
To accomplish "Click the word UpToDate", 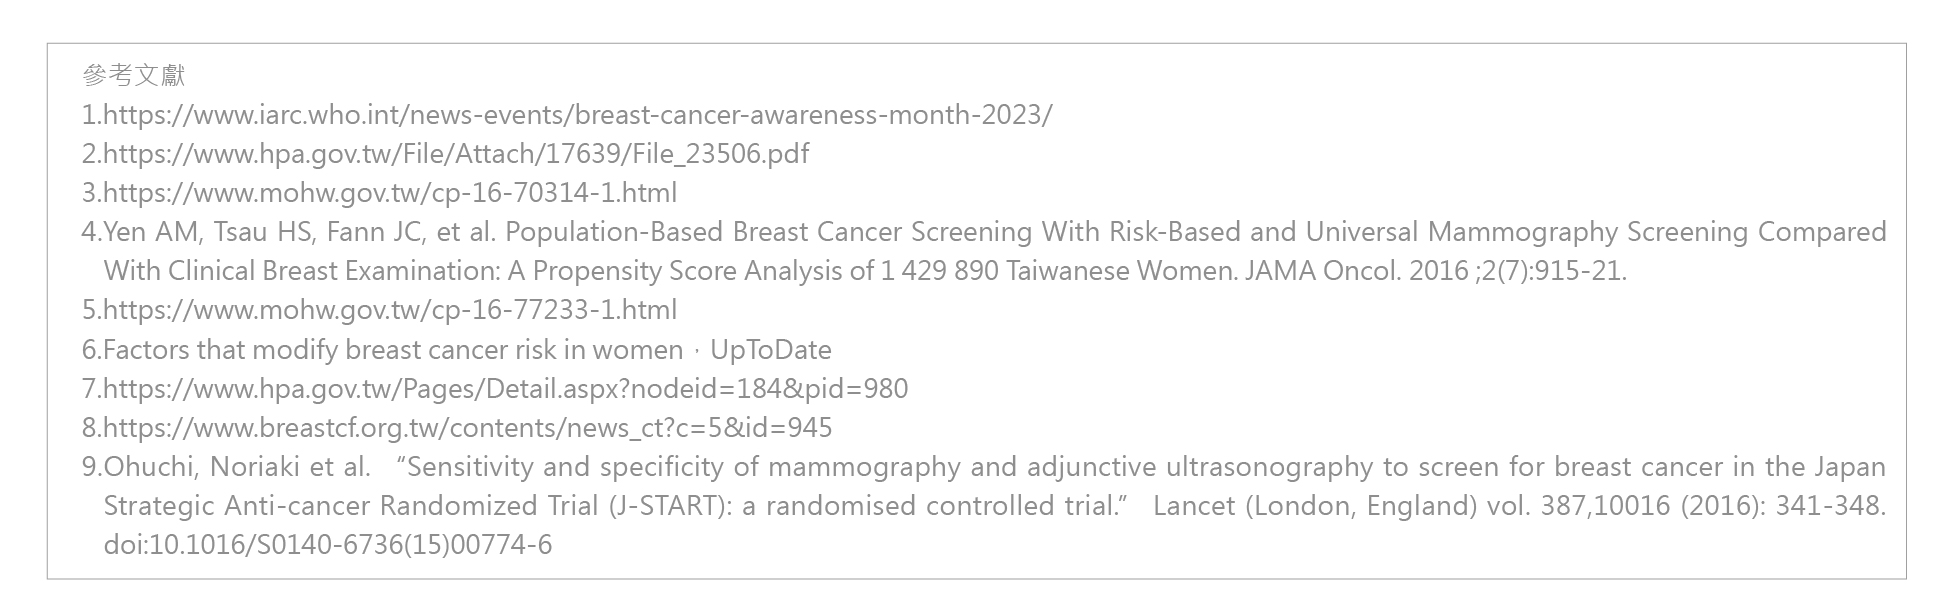I will click(x=770, y=350).
